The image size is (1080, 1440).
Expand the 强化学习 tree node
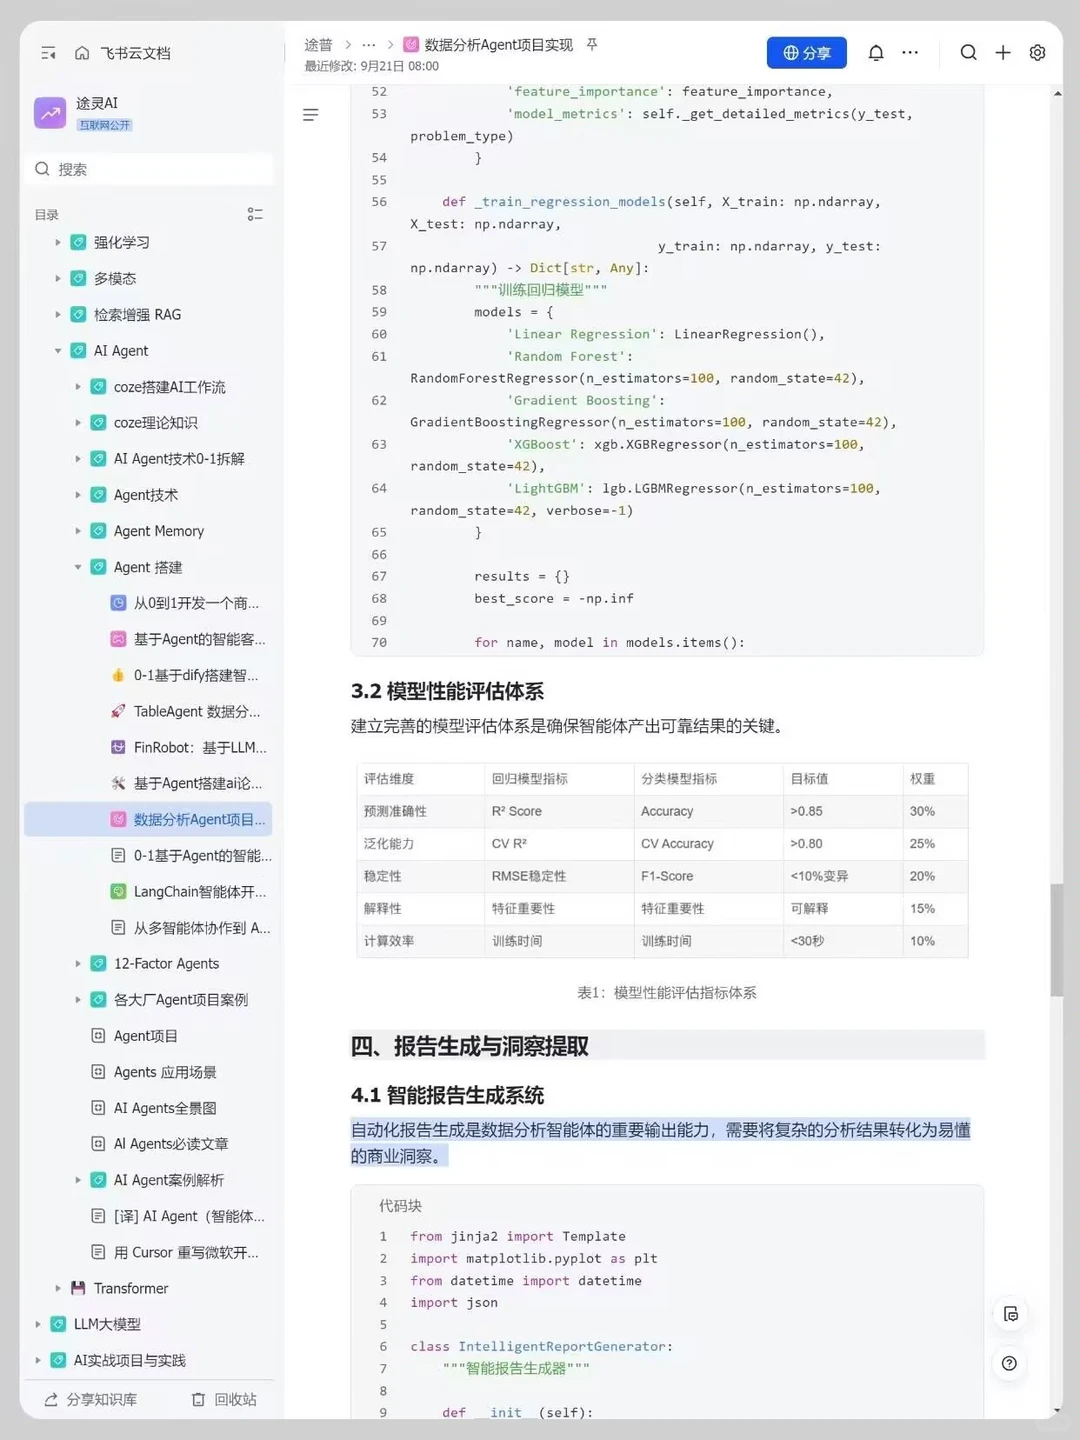[x=57, y=242]
